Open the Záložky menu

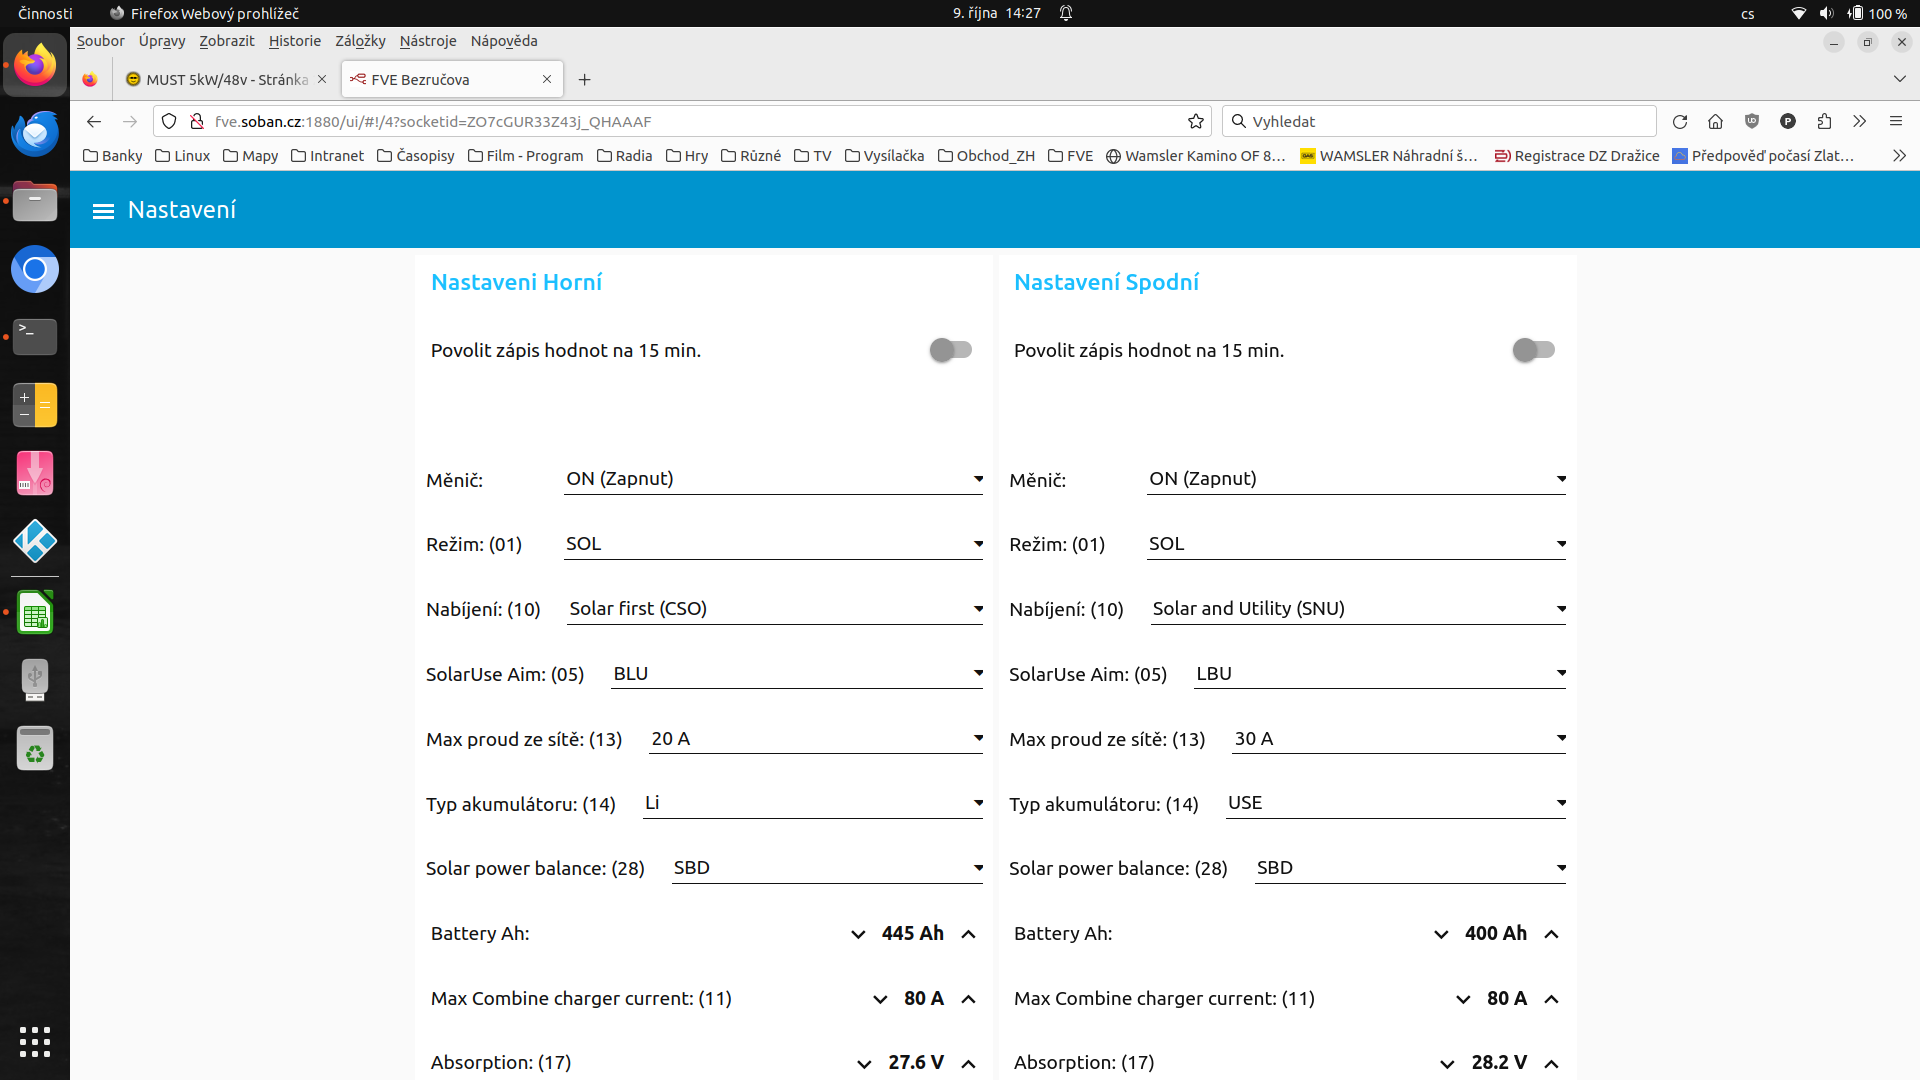360,41
